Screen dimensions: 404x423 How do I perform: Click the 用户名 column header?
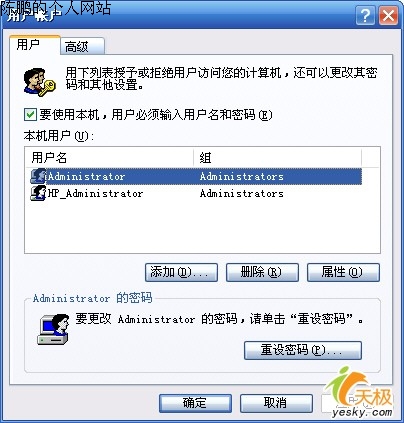point(110,157)
